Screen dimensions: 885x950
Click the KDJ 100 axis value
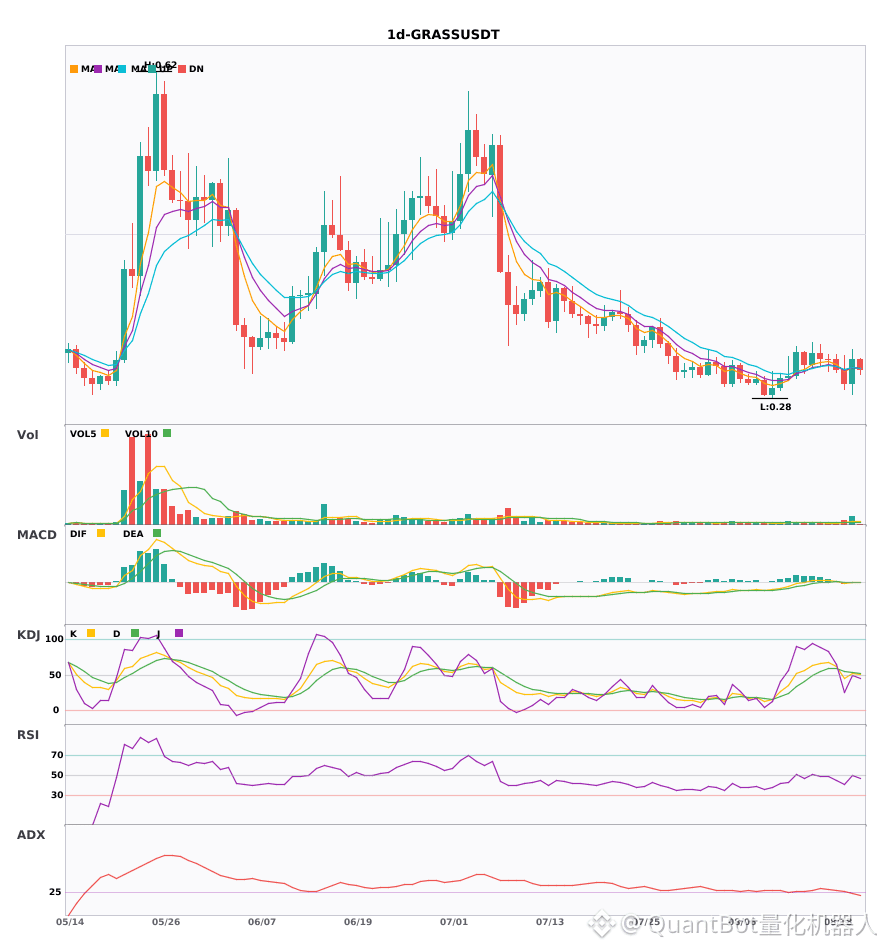tap(55, 639)
